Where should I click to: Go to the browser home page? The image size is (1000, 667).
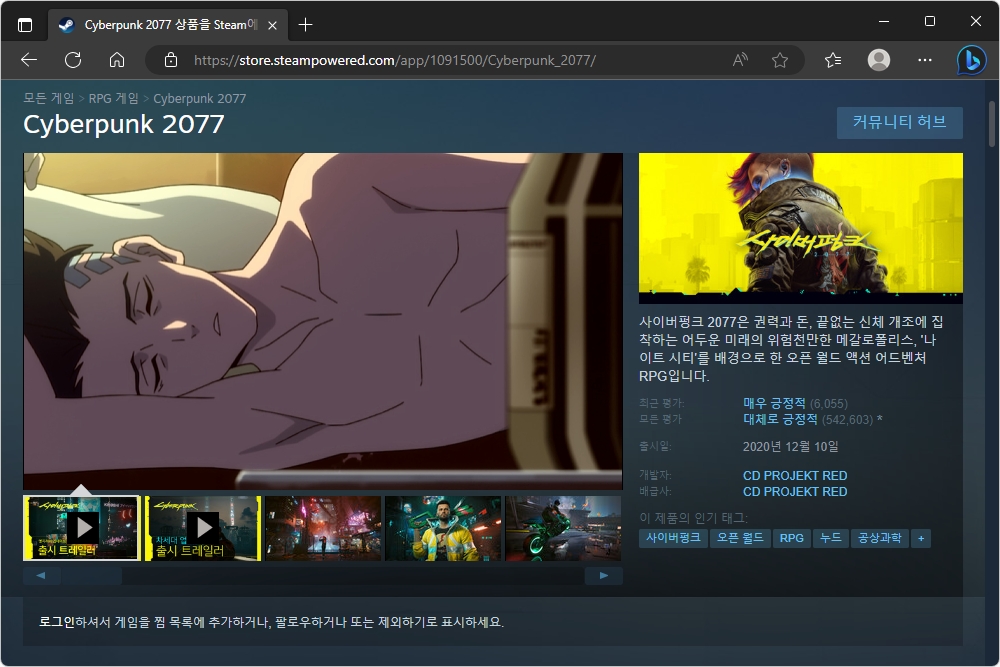(x=117, y=60)
